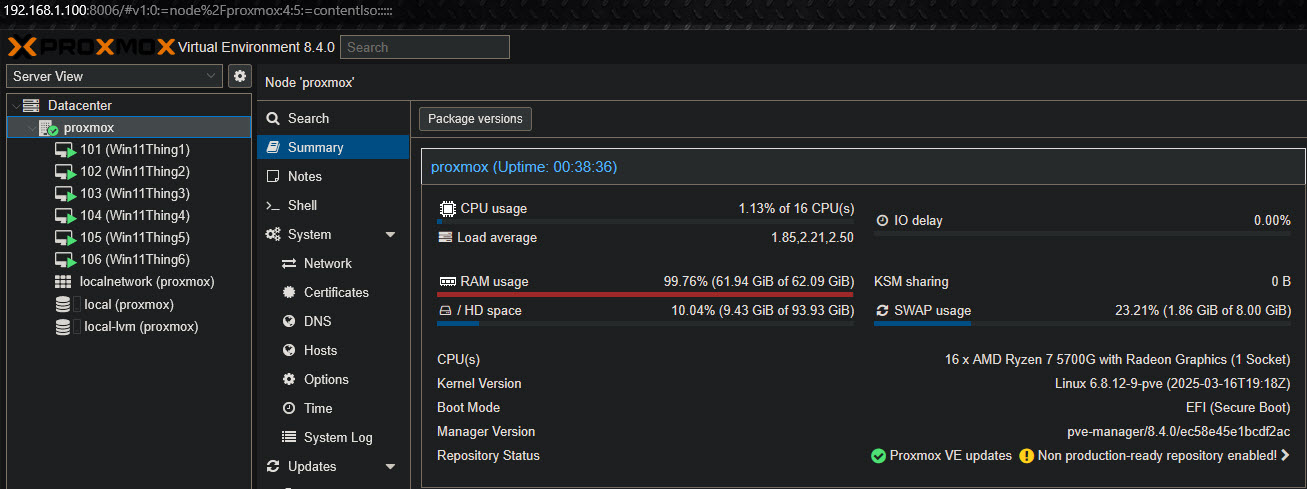
Task: Open the Server View dropdown
Action: click(114, 76)
